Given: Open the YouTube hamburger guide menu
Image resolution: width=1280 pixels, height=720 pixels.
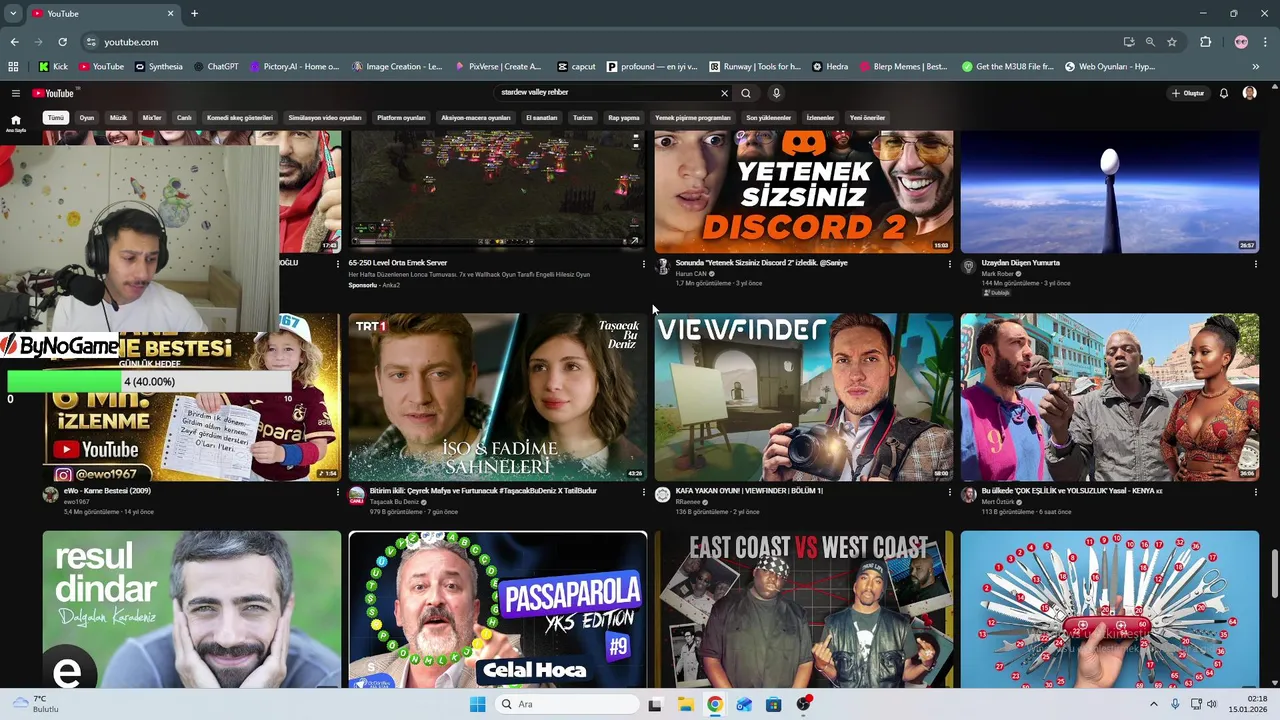Looking at the screenshot, I should pos(15,93).
